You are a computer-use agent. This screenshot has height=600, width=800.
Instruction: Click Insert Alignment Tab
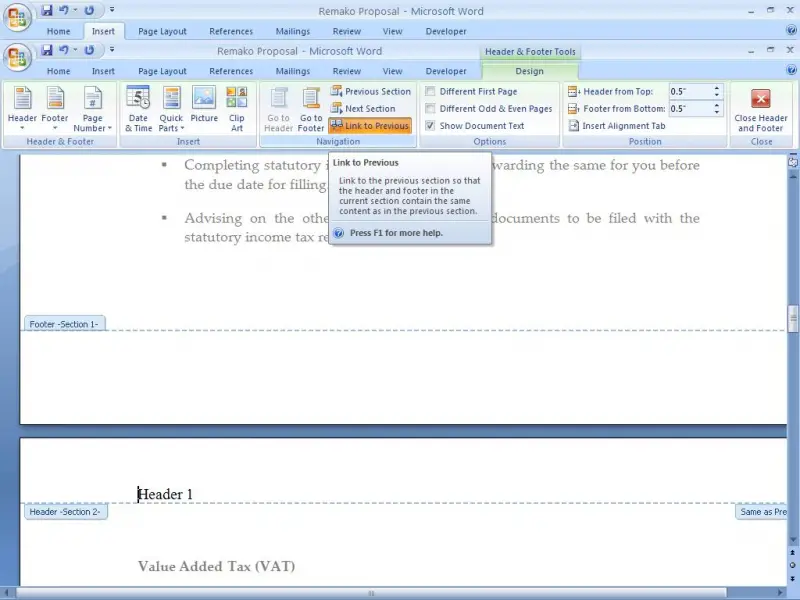pos(617,126)
